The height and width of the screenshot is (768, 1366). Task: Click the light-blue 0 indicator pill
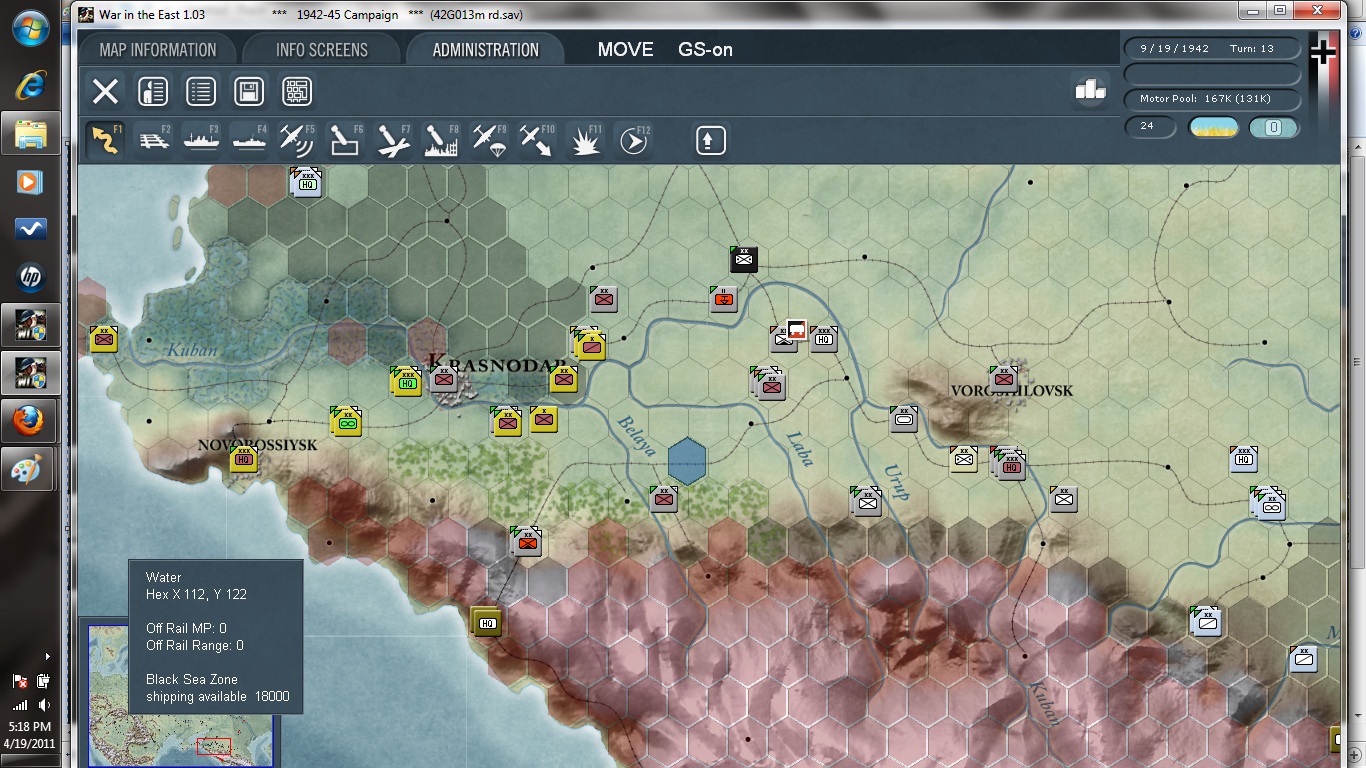point(1274,127)
